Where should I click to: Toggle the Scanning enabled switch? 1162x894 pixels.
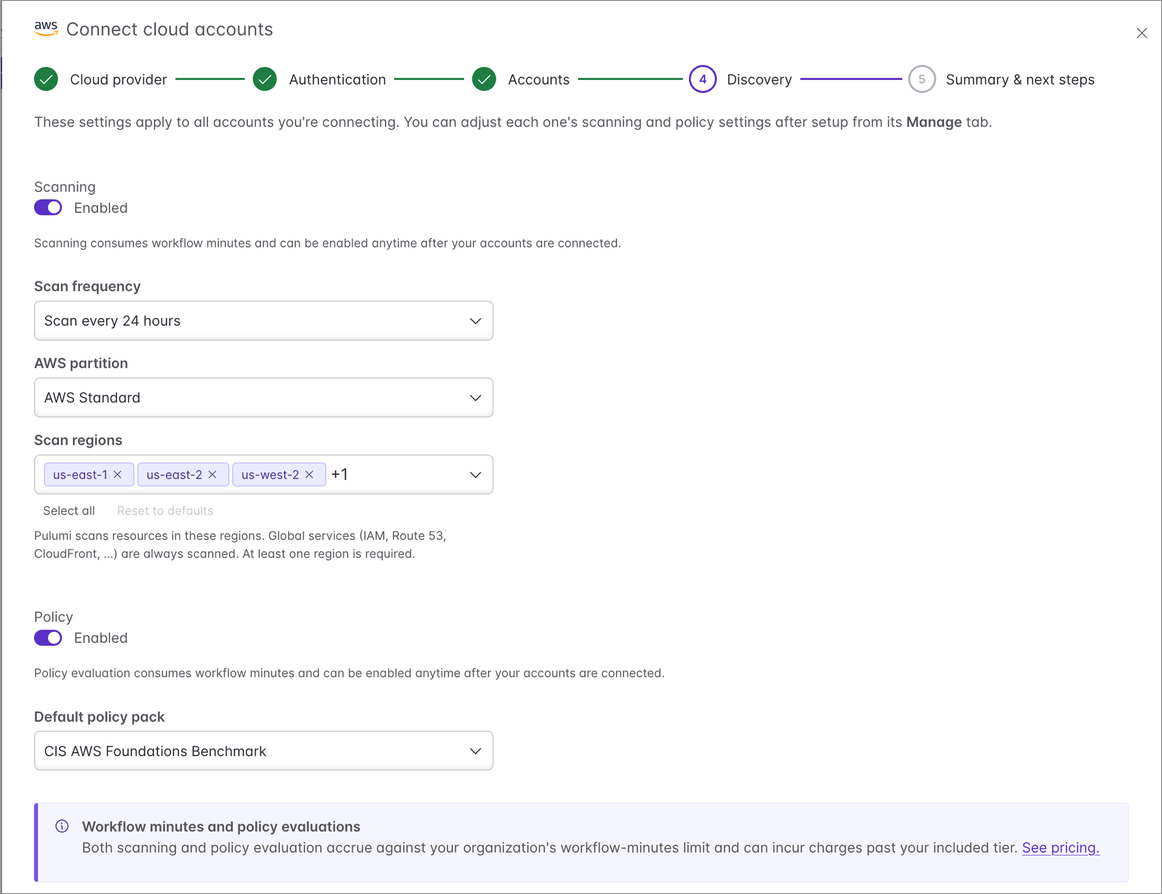[48, 208]
